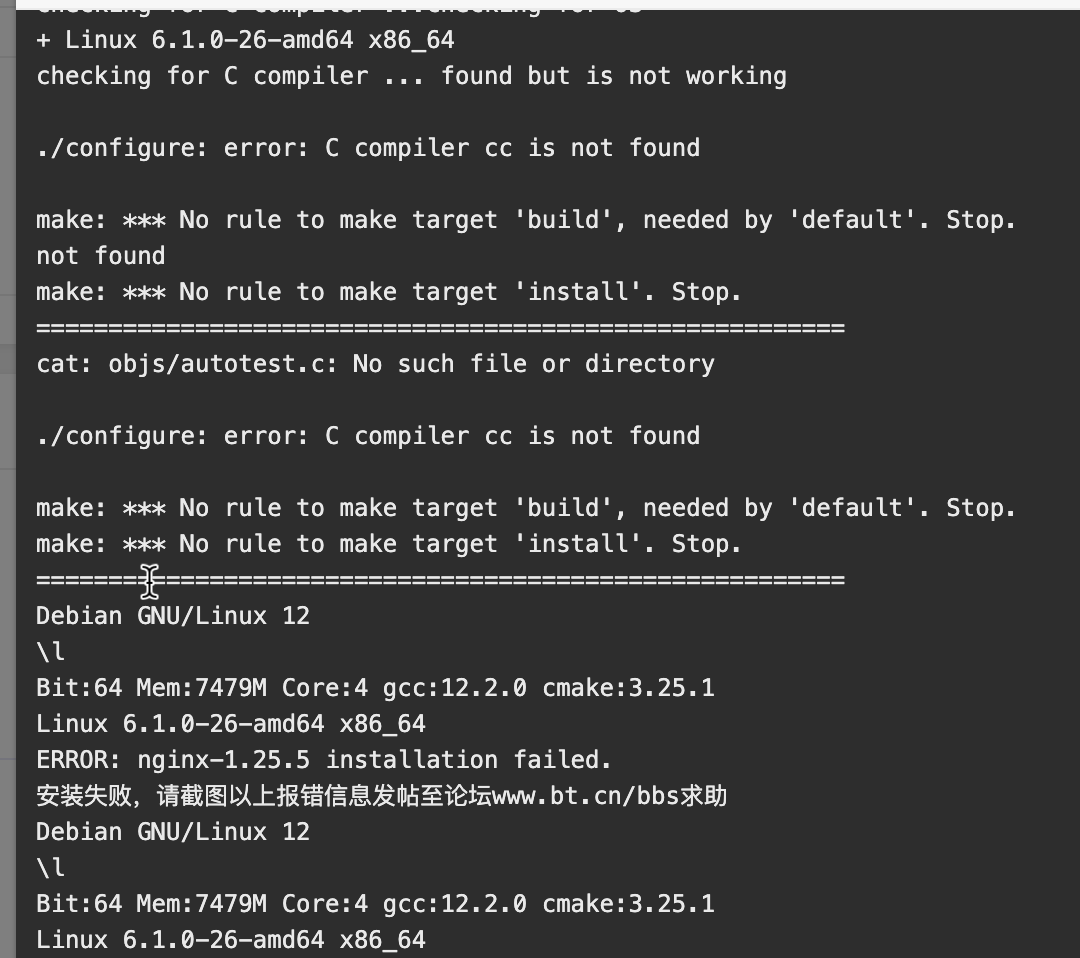Click the first "target 'build'" make error line
This screenshot has width=1080, height=958.
coord(526,220)
